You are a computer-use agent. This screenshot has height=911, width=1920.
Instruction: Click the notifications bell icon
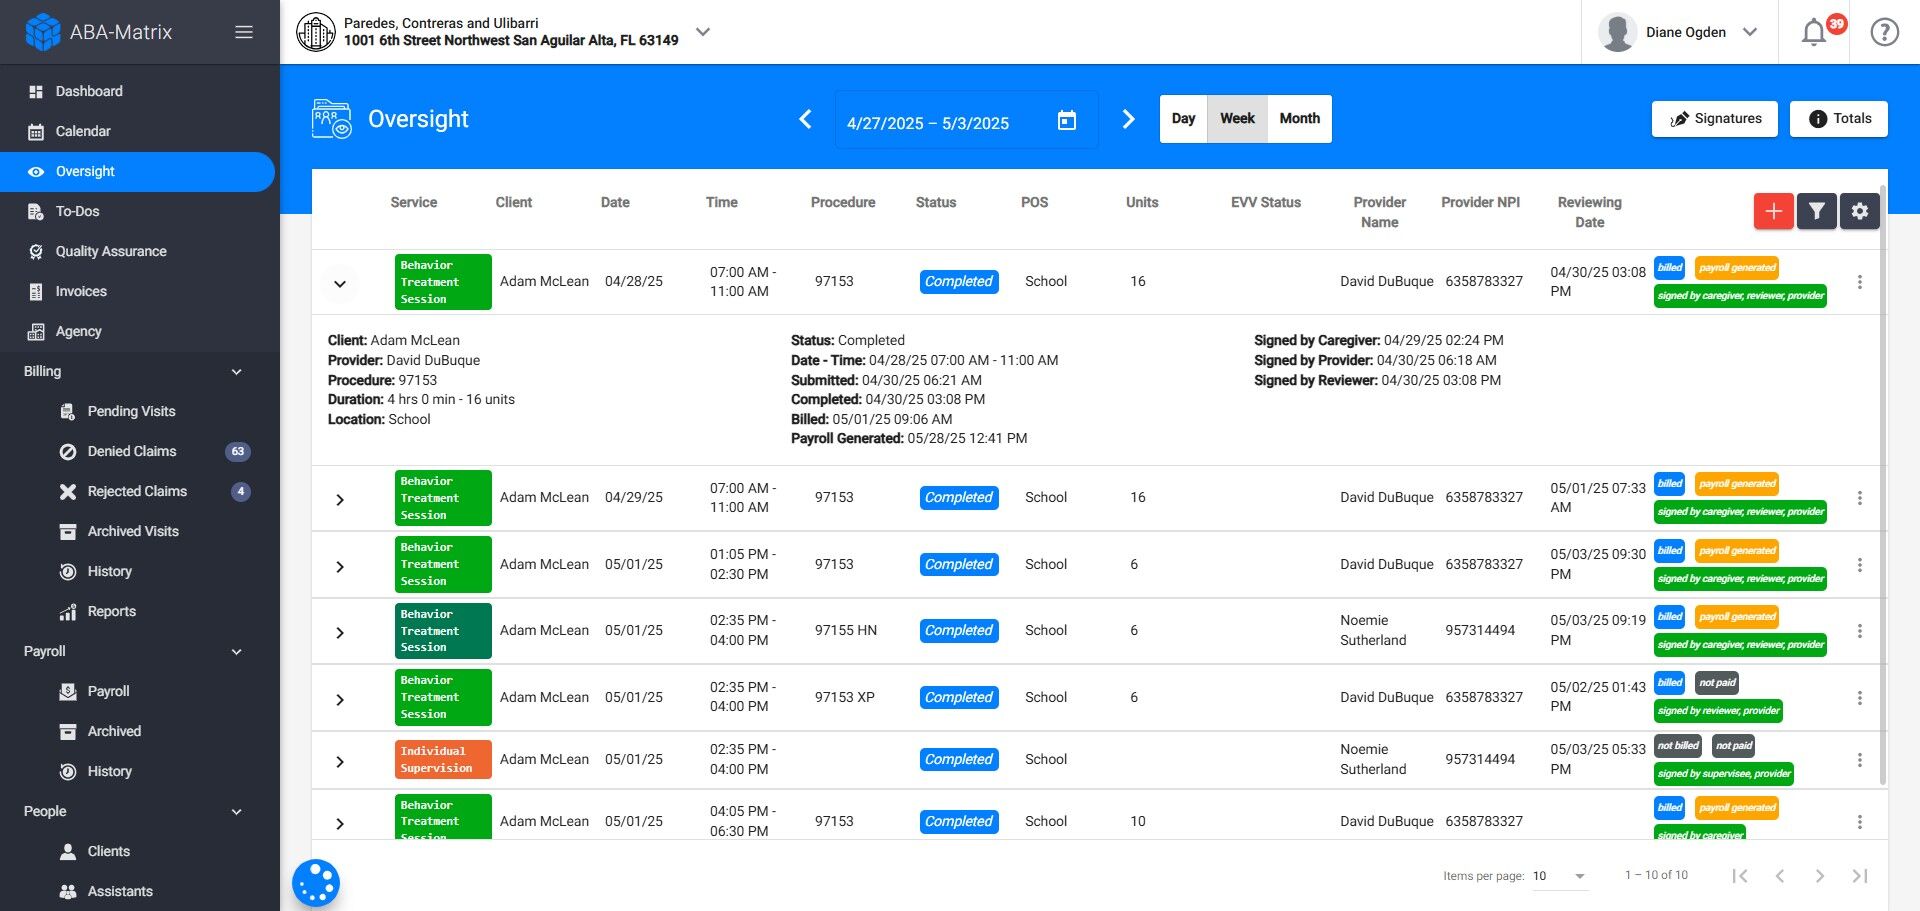coord(1814,33)
